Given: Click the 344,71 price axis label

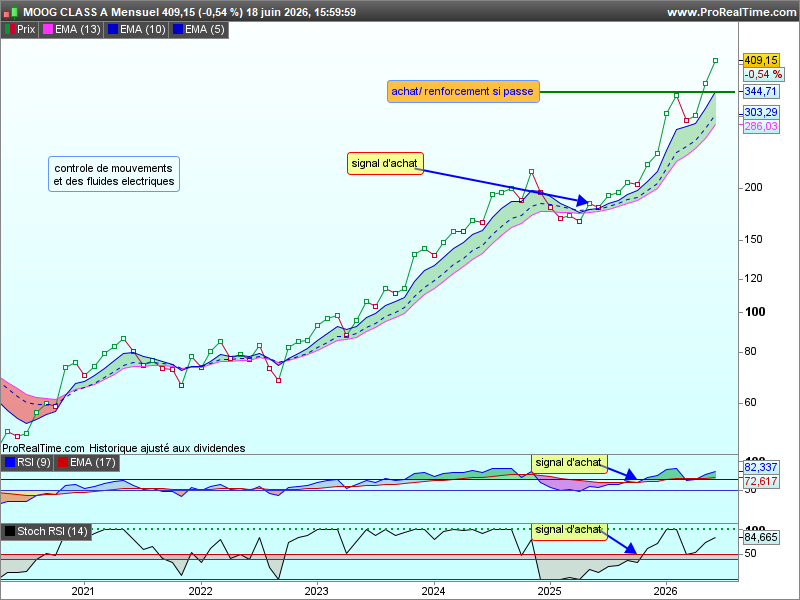Looking at the screenshot, I should 761,92.
